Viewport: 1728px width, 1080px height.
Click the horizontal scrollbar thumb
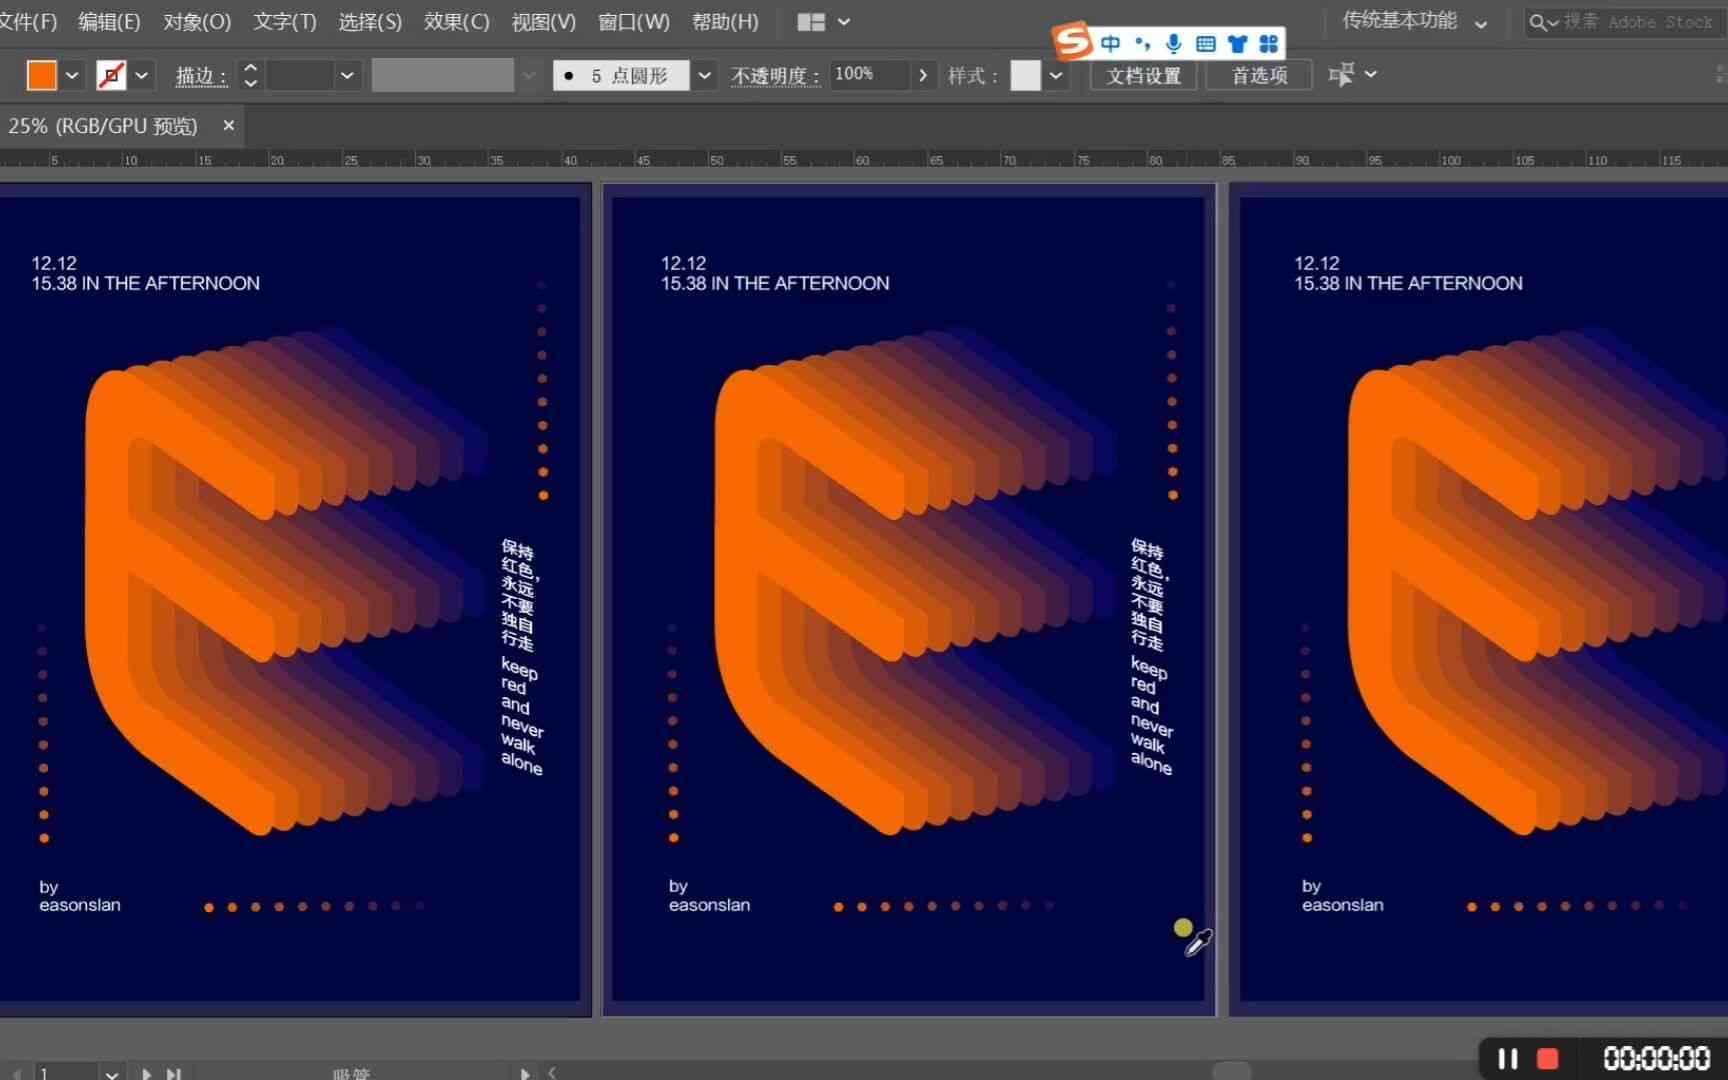point(1231,1071)
